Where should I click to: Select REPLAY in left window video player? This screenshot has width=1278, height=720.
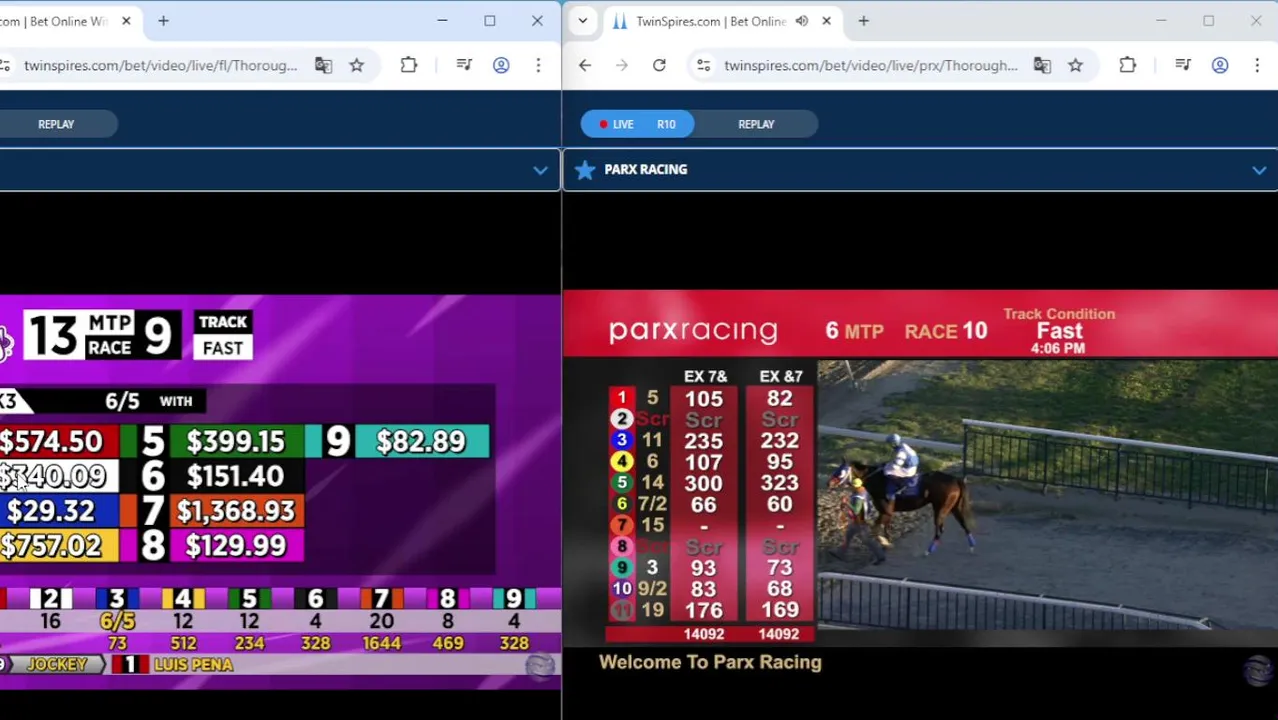coord(56,124)
